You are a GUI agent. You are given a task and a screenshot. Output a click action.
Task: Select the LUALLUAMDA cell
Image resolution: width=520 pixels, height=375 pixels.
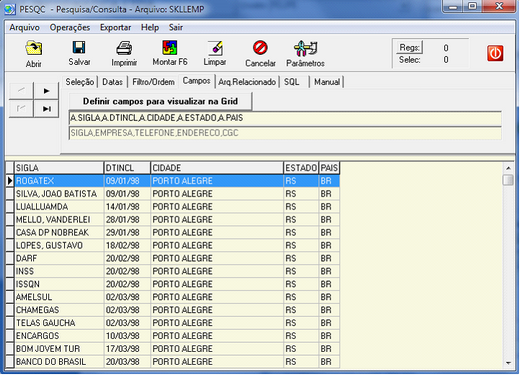coord(59,207)
